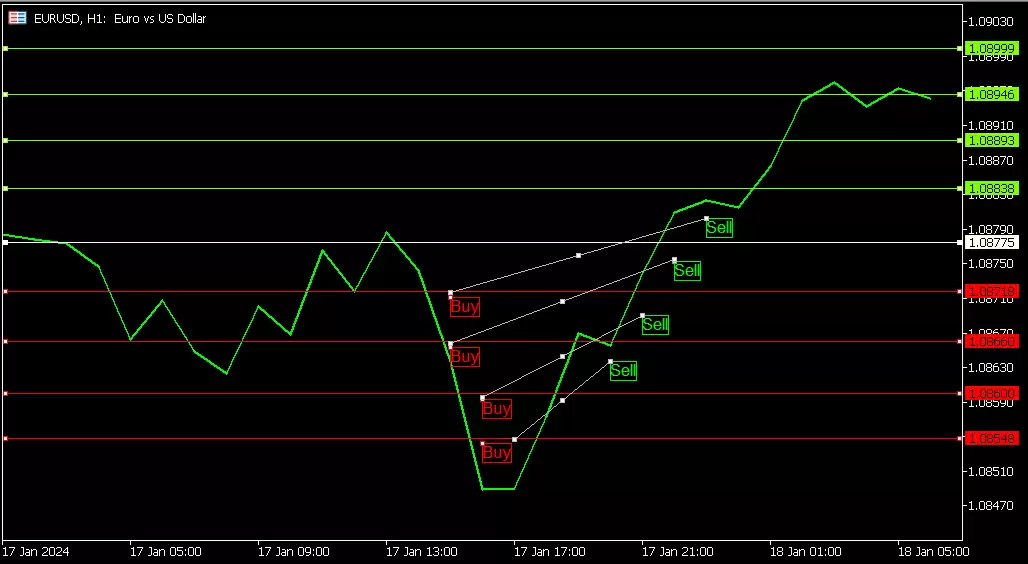The image size is (1028, 564).
Task: Click the 18 Jan 05:00 time label
Action: click(932, 551)
